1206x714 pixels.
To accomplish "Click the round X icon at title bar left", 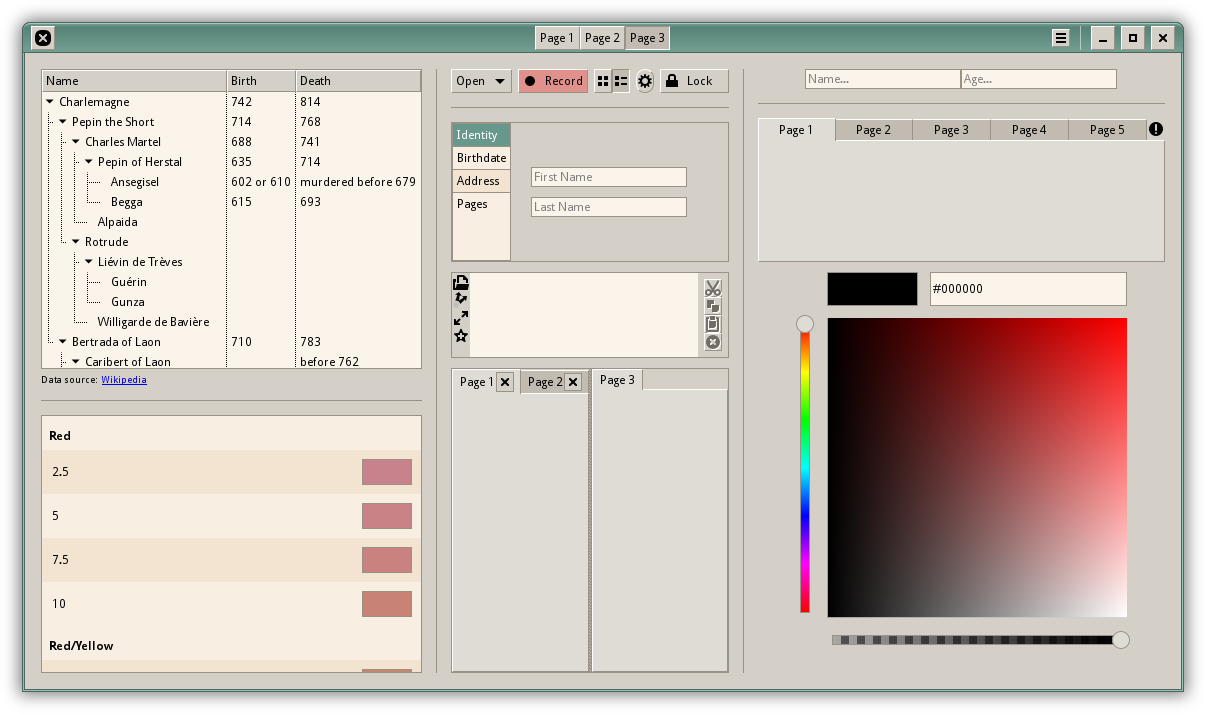I will click(43, 38).
